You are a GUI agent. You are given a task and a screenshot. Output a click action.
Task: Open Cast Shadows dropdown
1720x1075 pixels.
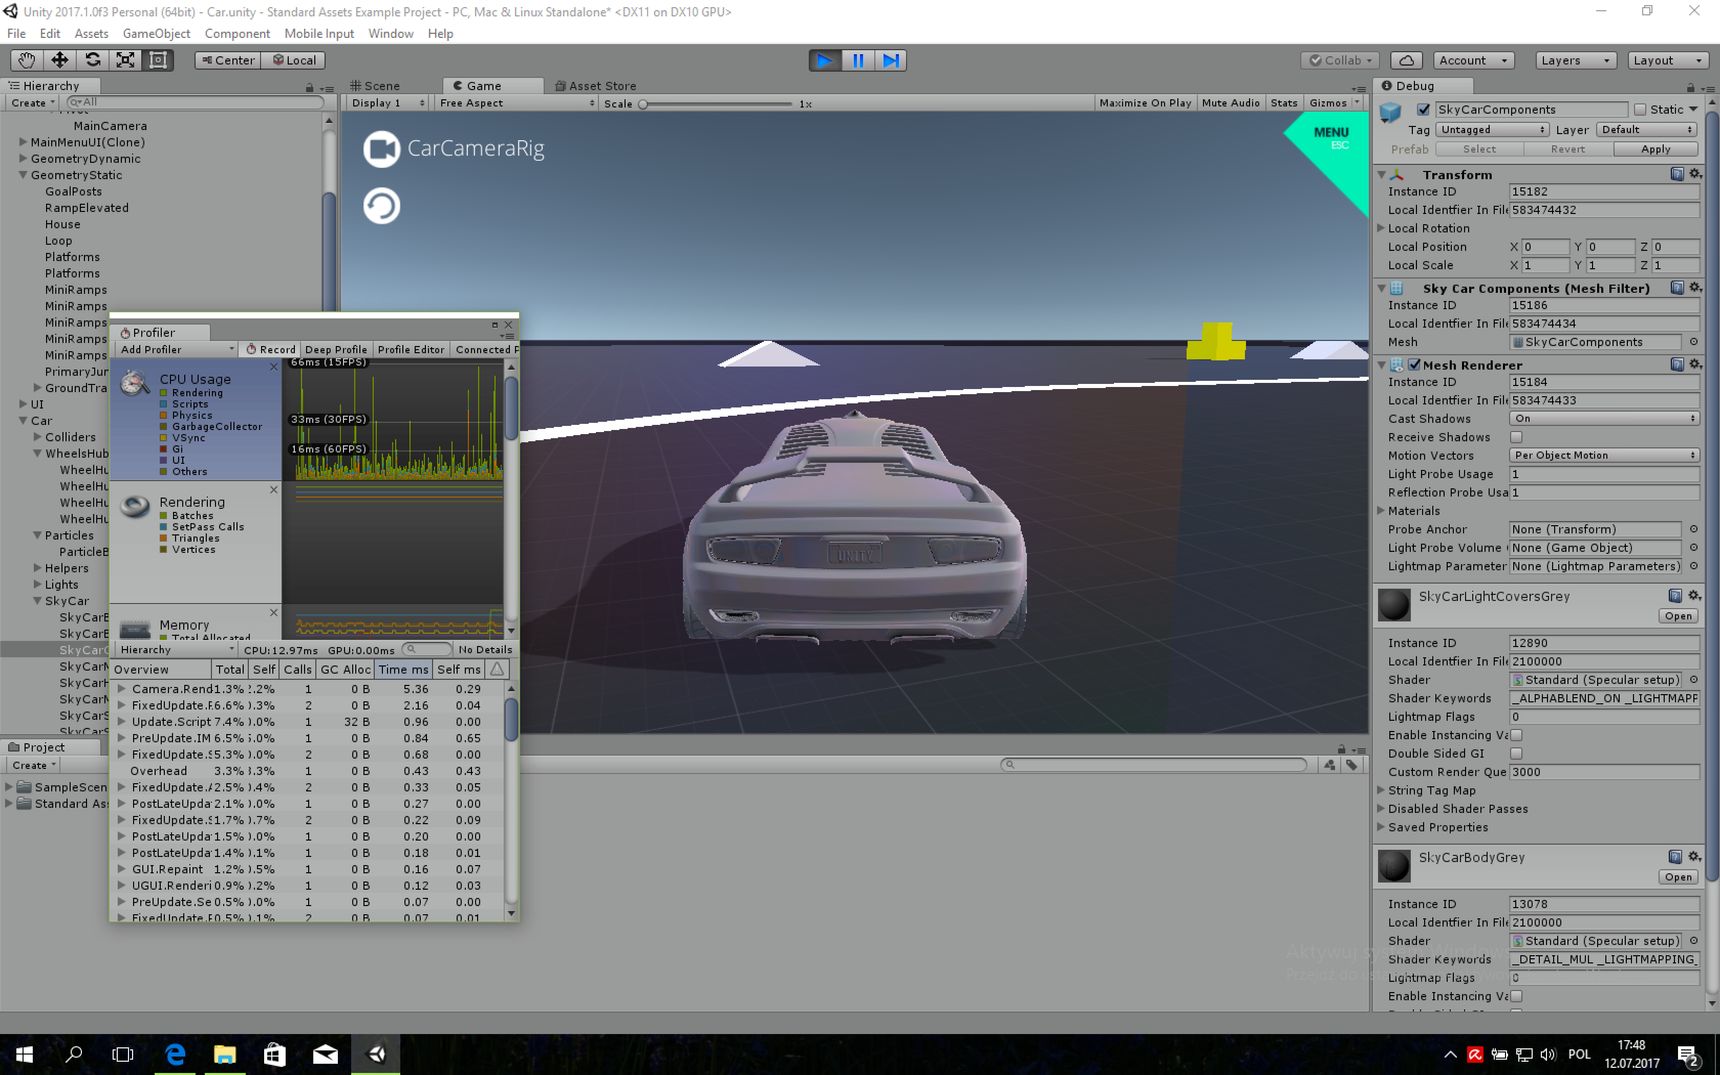(x=1604, y=419)
